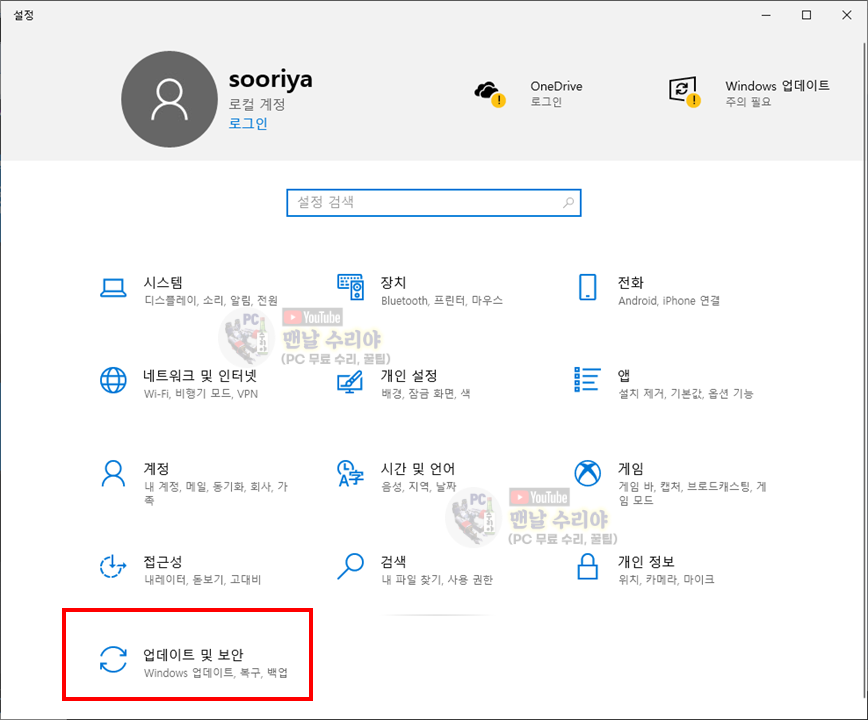Screen dimensions: 868x720
Task: Open the 개인 정보 padlock icon
Action: [x=587, y=566]
